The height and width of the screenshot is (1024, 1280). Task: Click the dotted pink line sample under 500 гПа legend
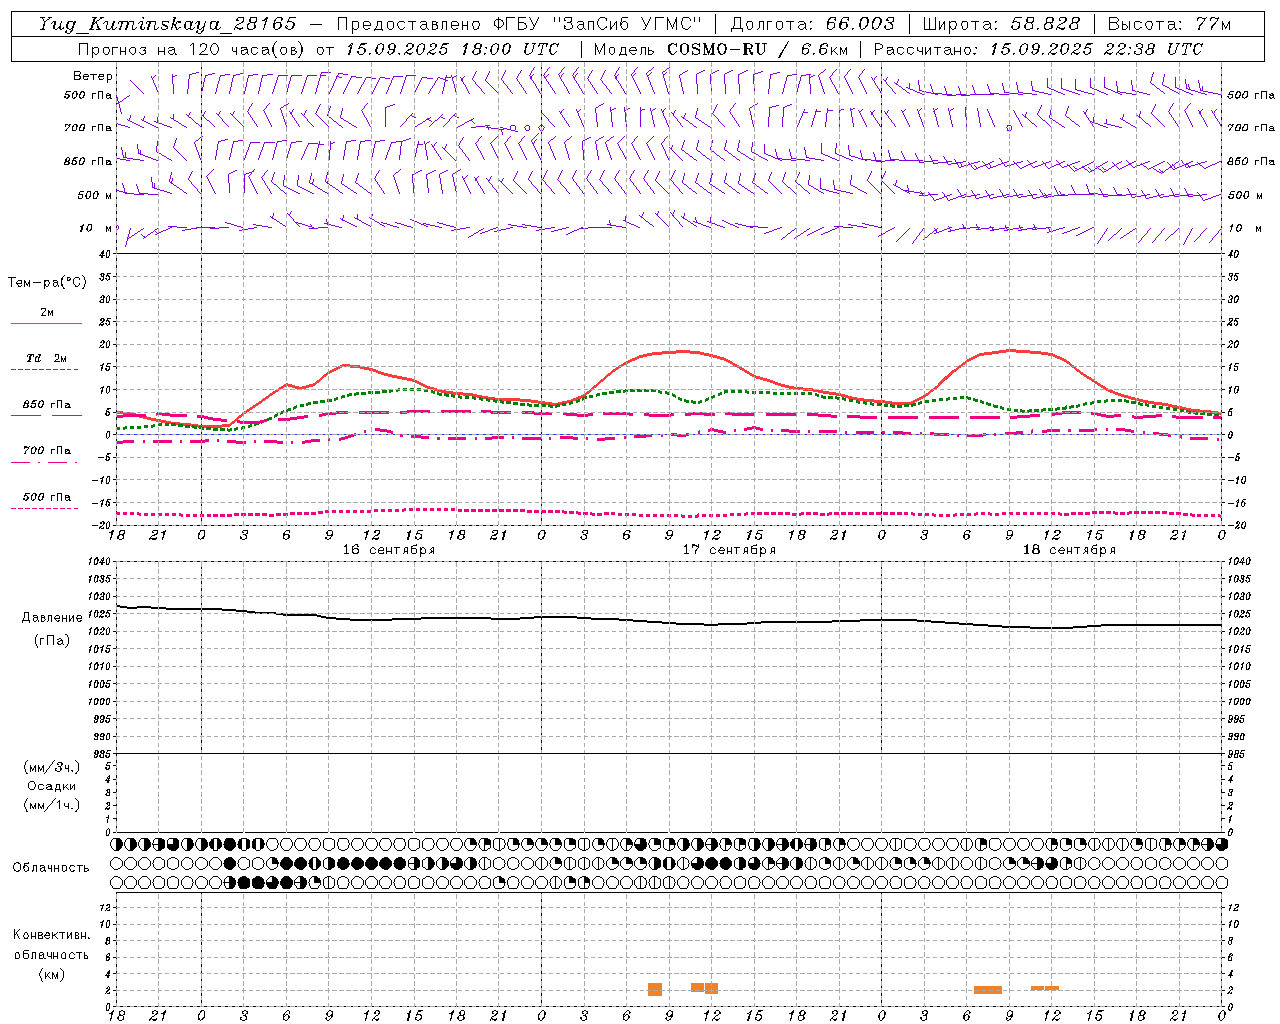(x=44, y=508)
